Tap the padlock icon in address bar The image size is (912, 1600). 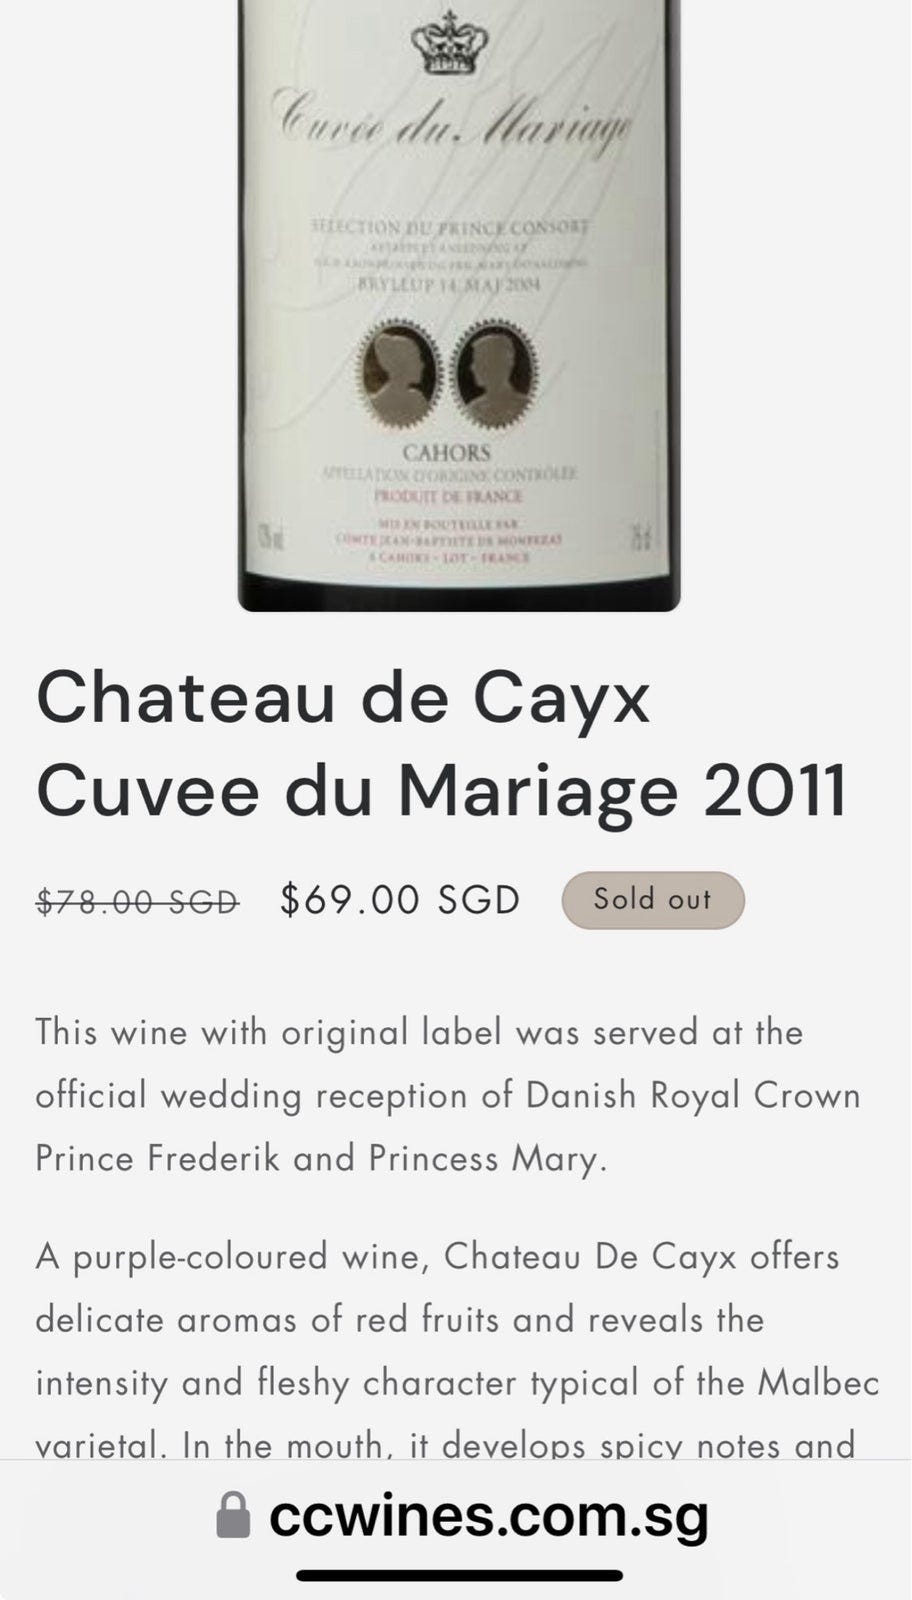(233, 1515)
